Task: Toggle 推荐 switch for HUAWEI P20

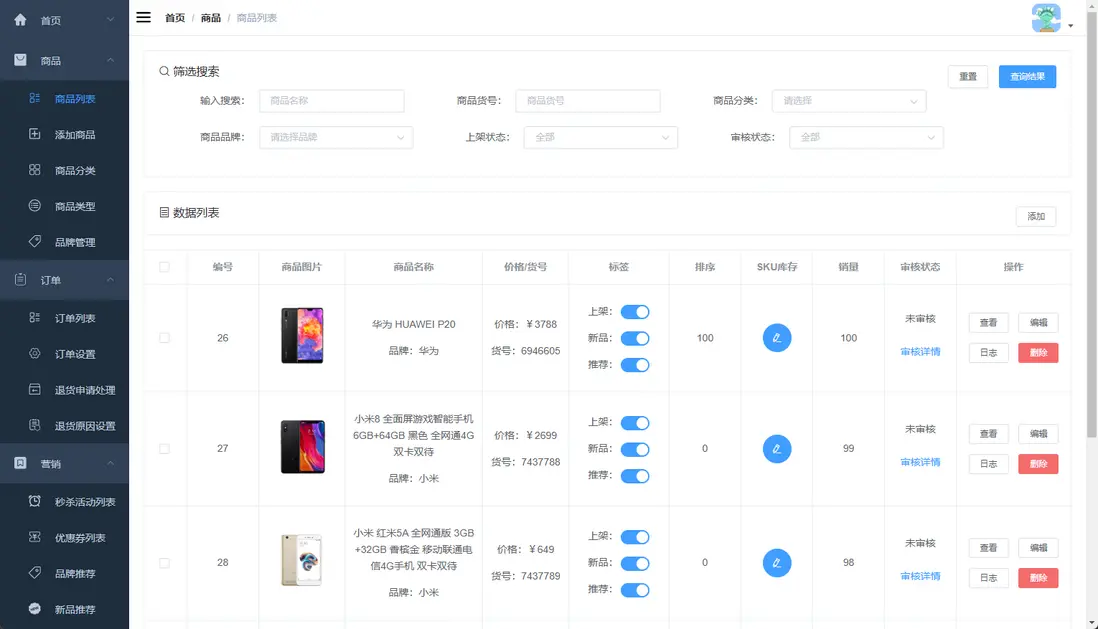Action: coord(635,365)
